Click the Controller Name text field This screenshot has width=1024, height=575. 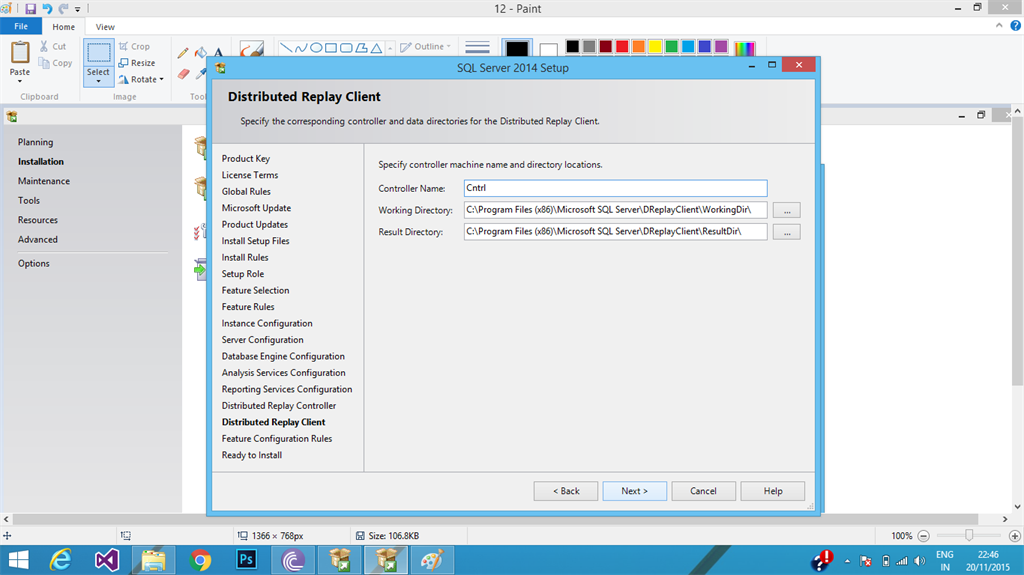point(615,188)
